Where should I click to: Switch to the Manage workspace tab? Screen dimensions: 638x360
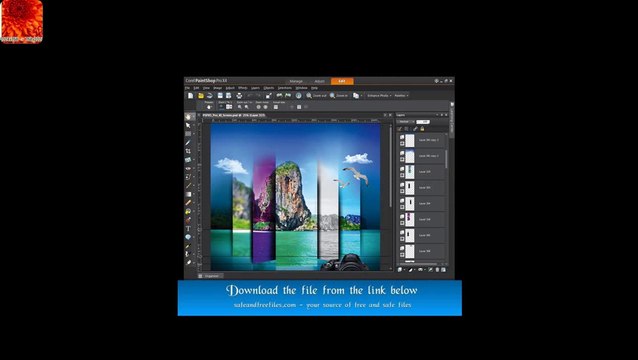tap(296, 81)
